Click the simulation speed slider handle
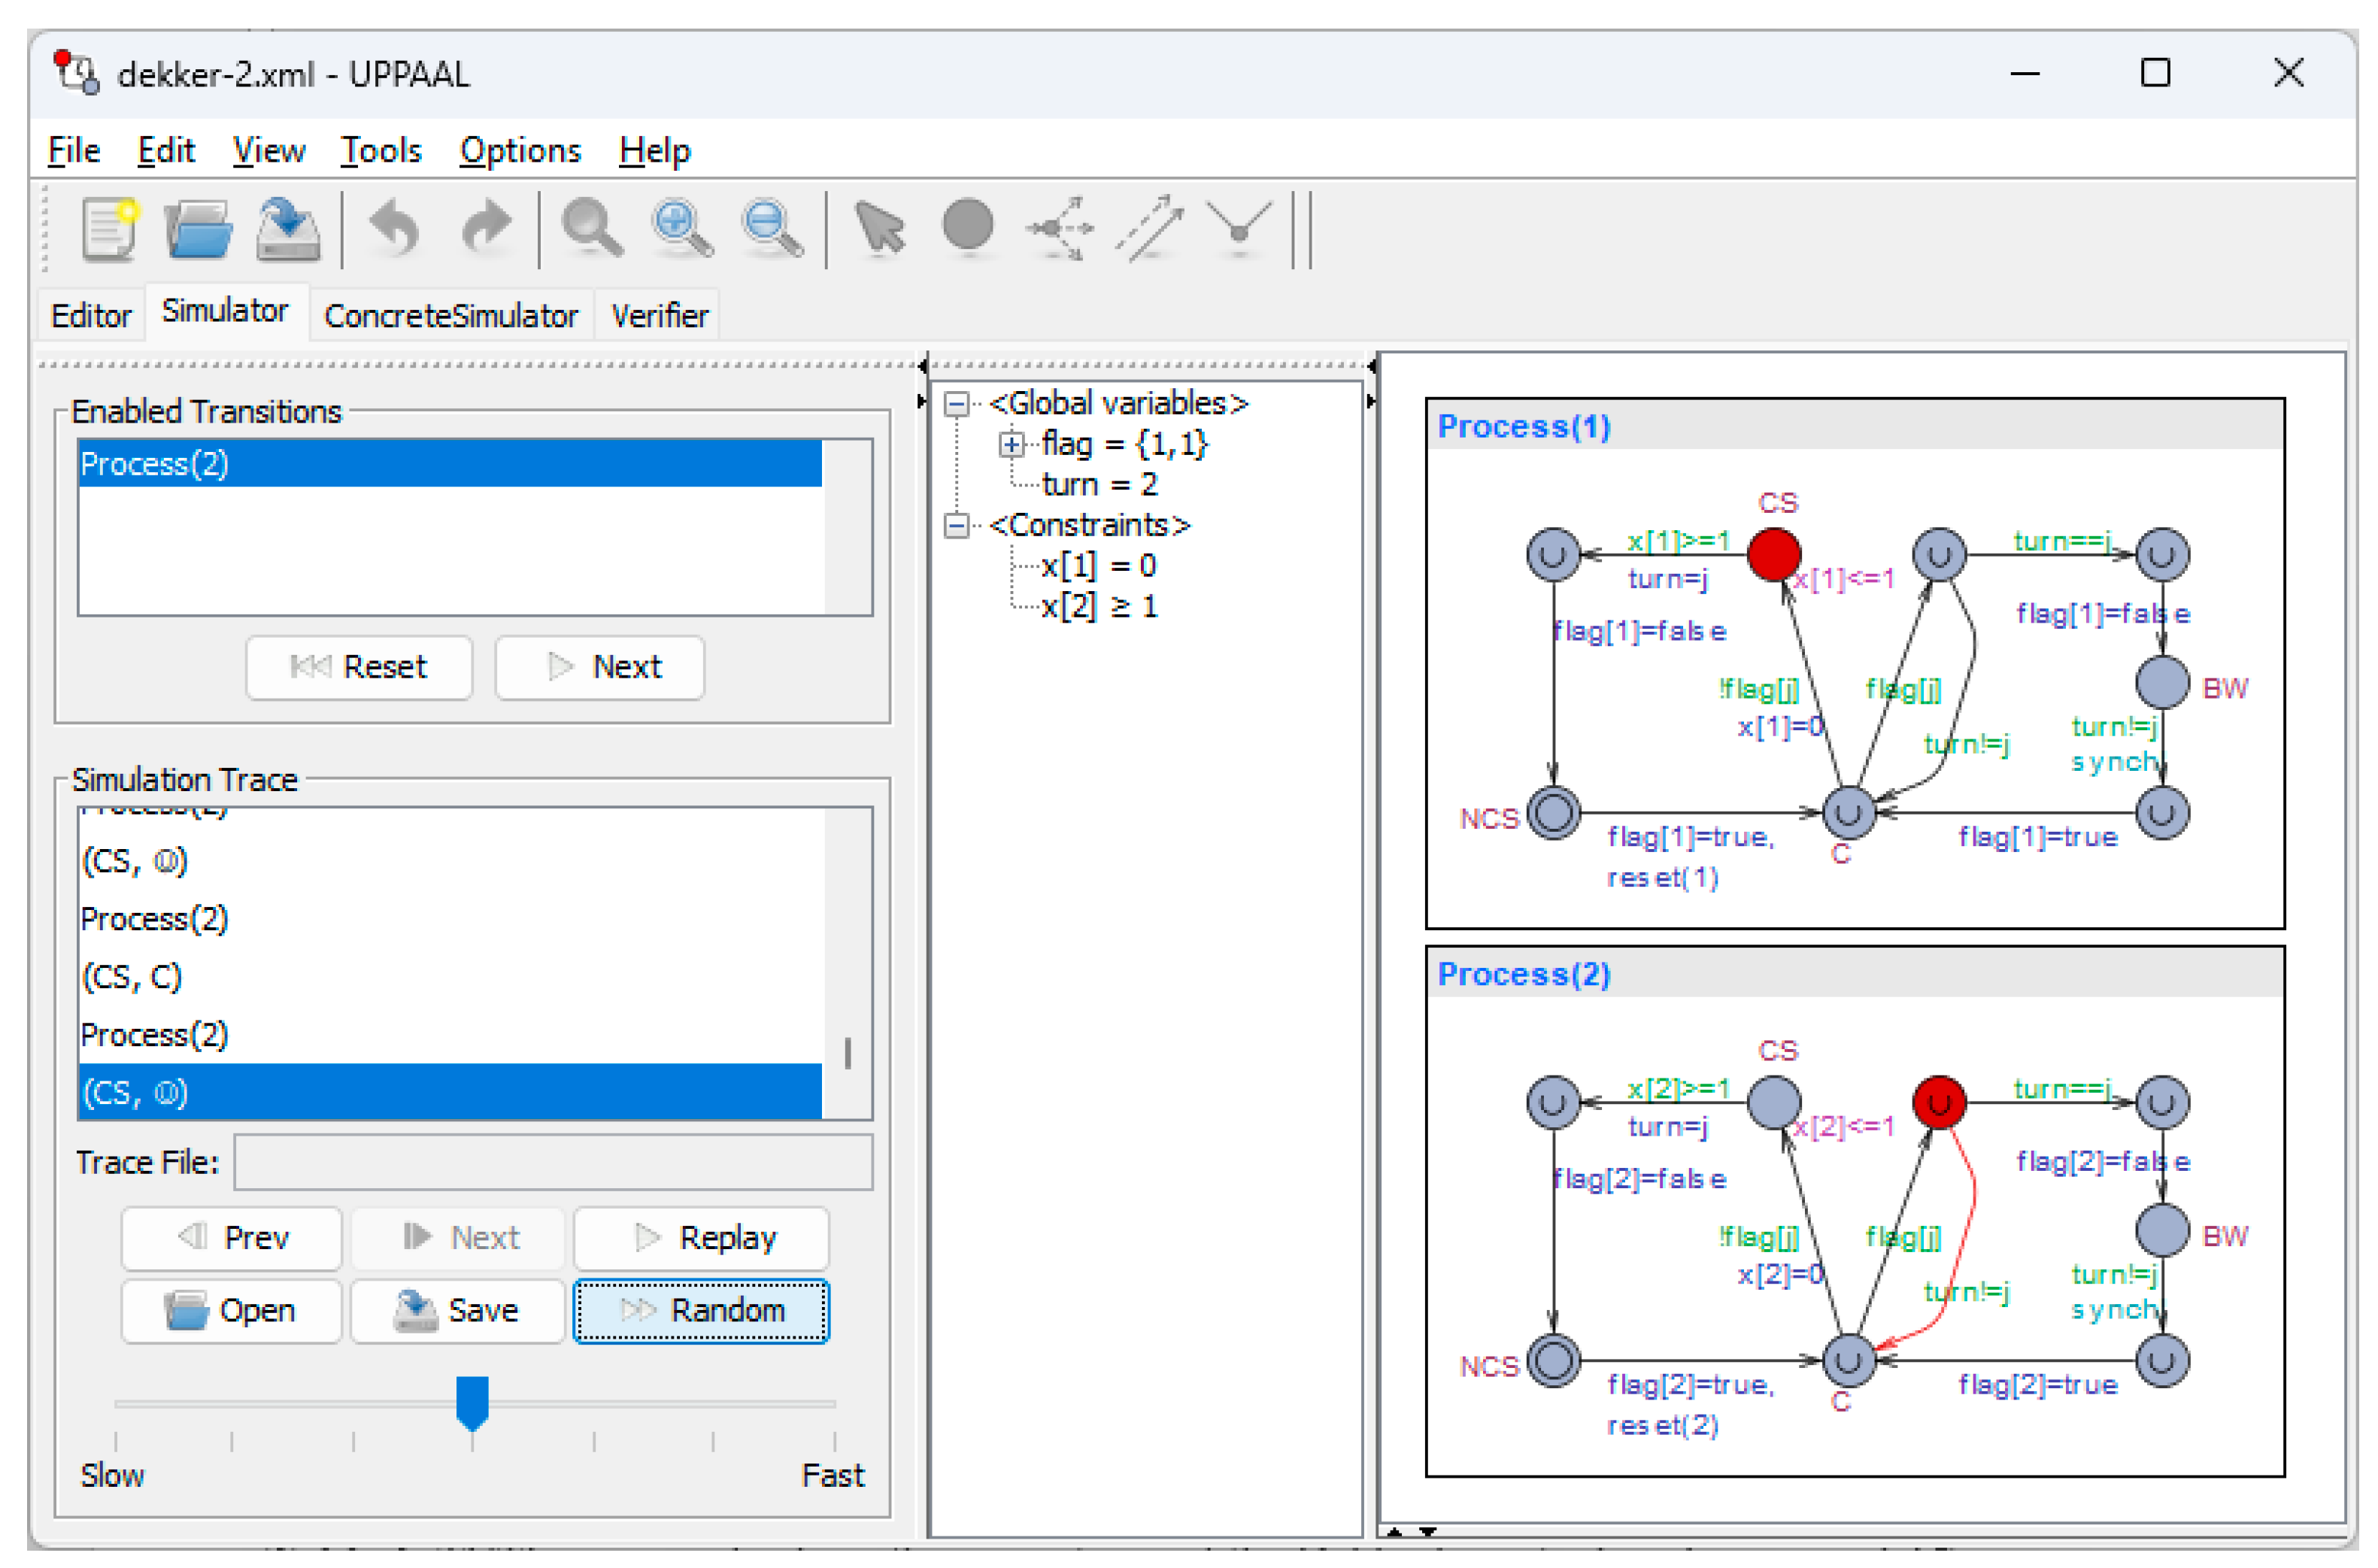 coord(472,1400)
